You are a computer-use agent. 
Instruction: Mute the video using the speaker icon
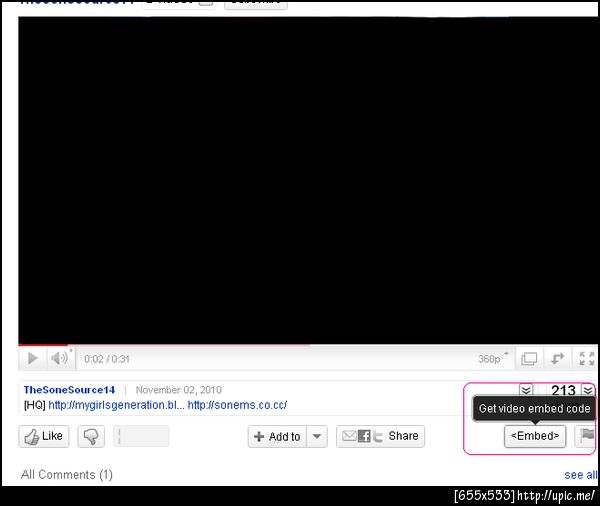60,359
